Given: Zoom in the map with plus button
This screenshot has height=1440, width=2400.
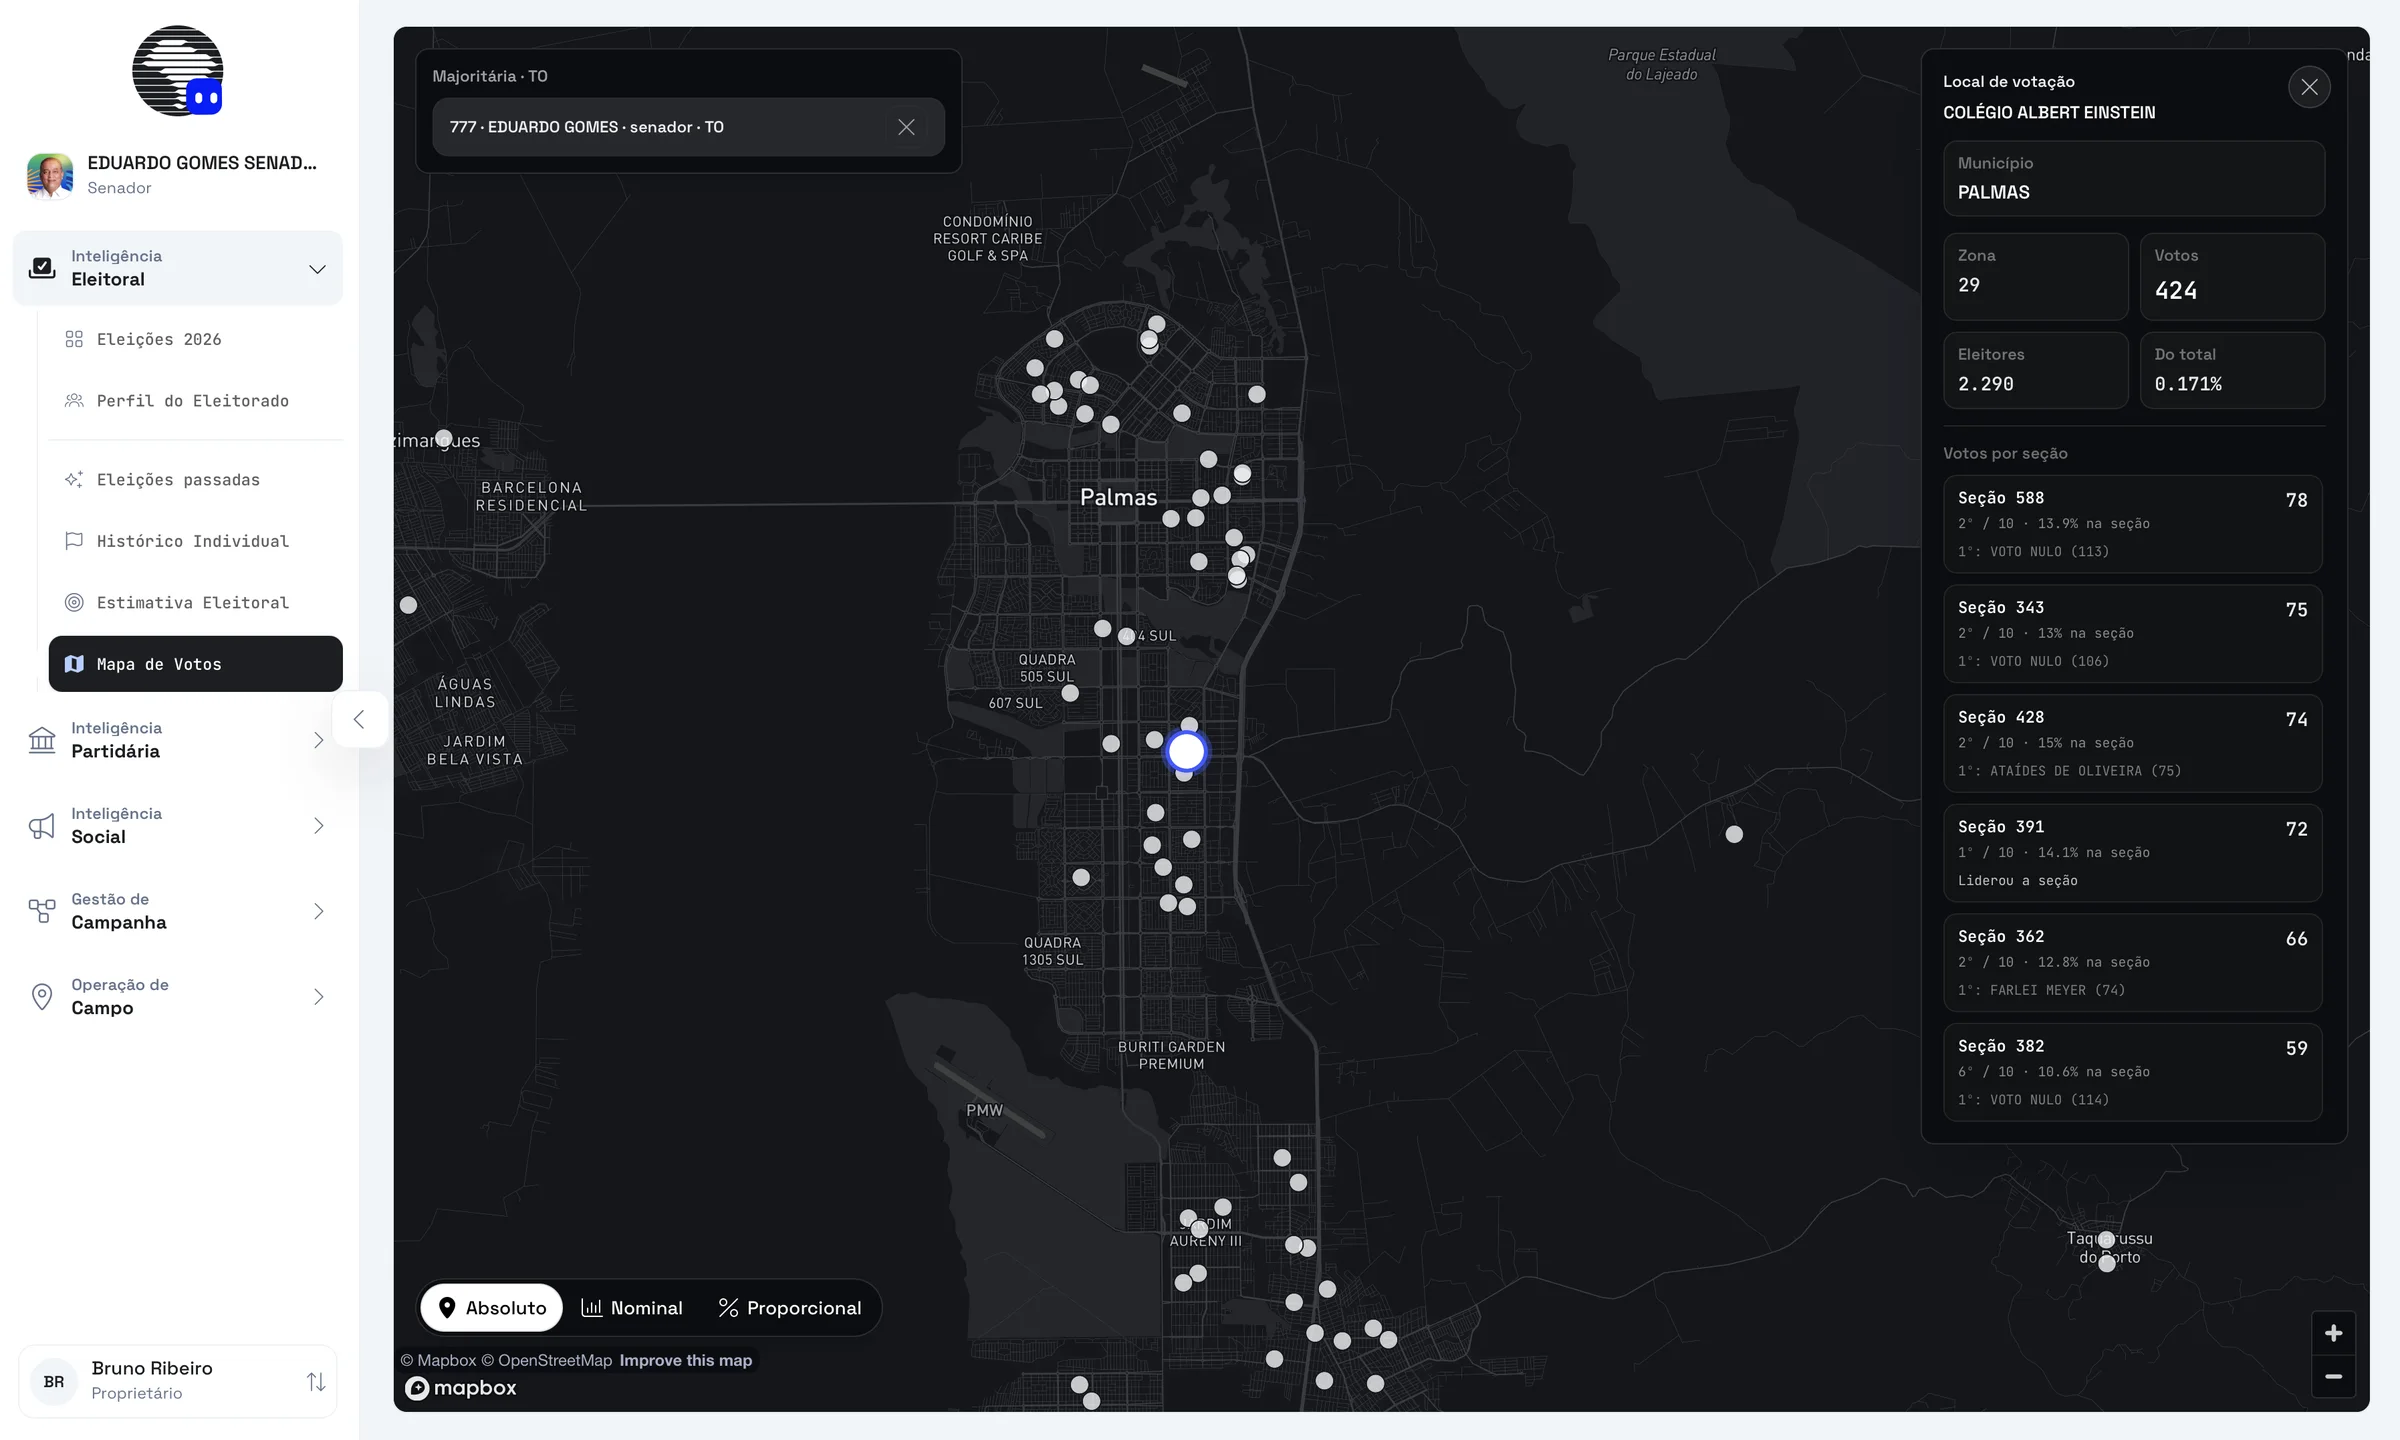Looking at the screenshot, I should (2333, 1333).
